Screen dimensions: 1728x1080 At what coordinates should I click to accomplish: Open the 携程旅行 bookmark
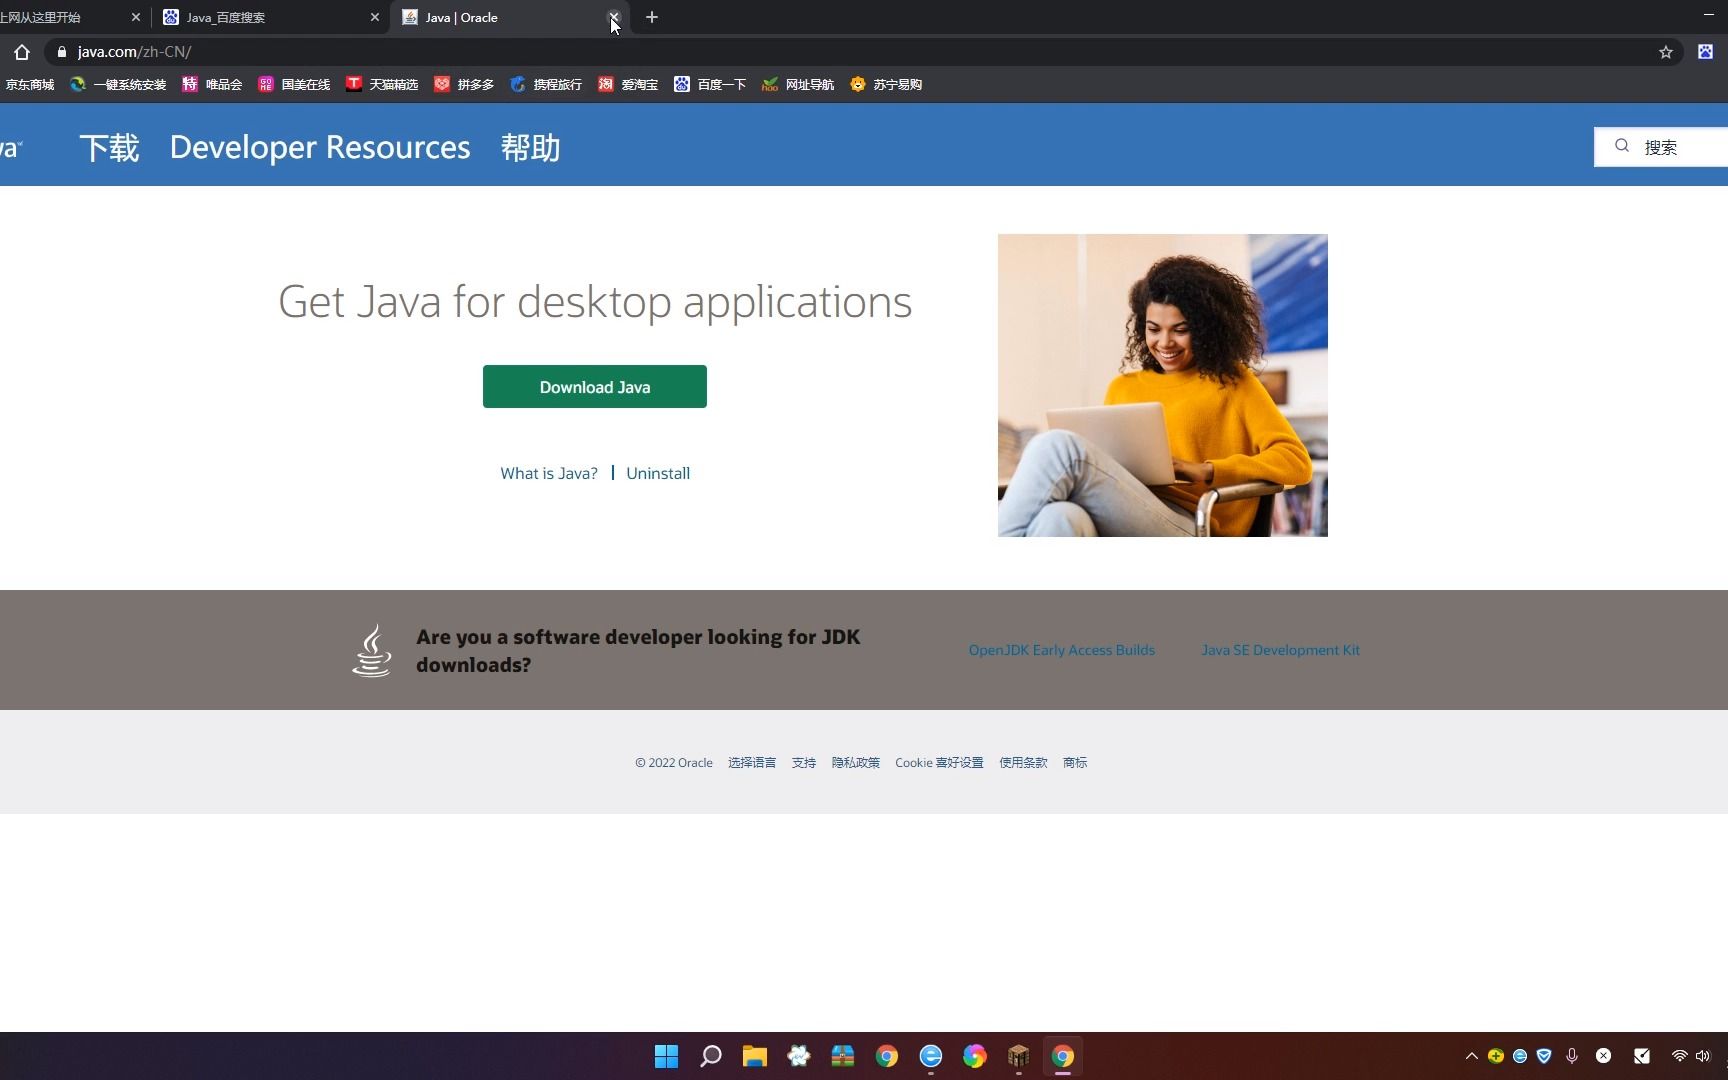coord(546,85)
